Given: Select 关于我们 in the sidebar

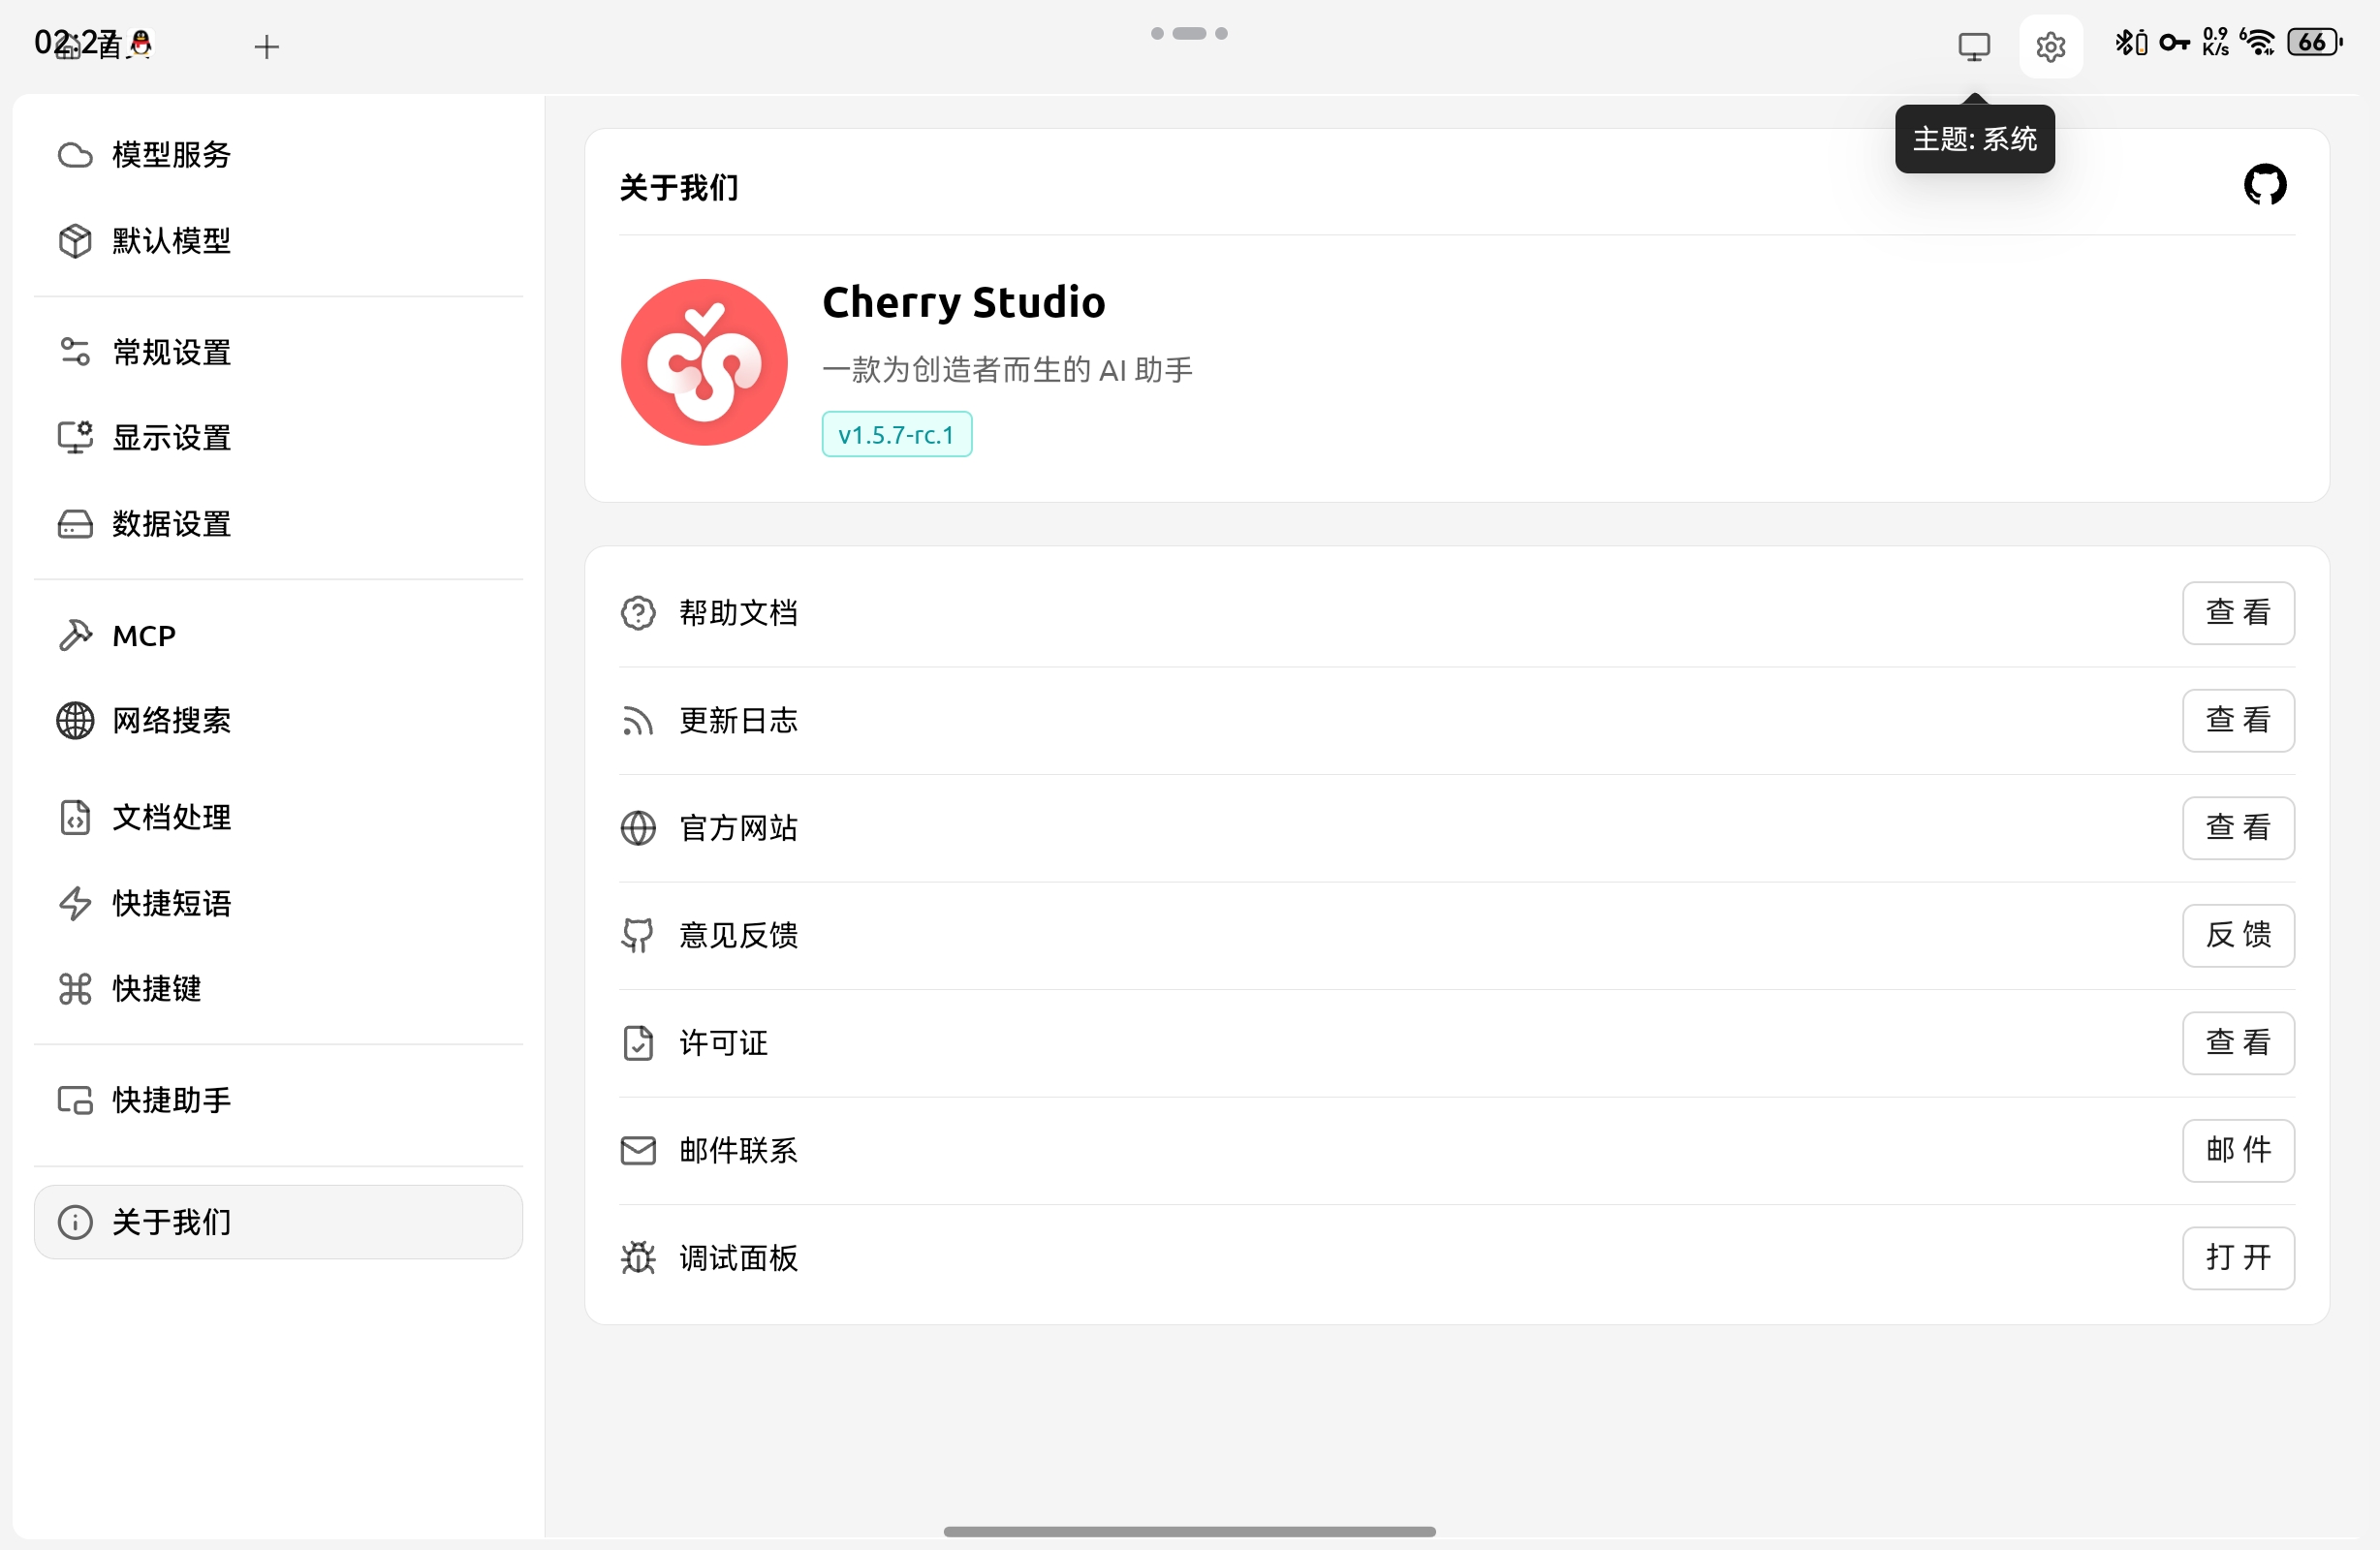Looking at the screenshot, I should point(278,1223).
